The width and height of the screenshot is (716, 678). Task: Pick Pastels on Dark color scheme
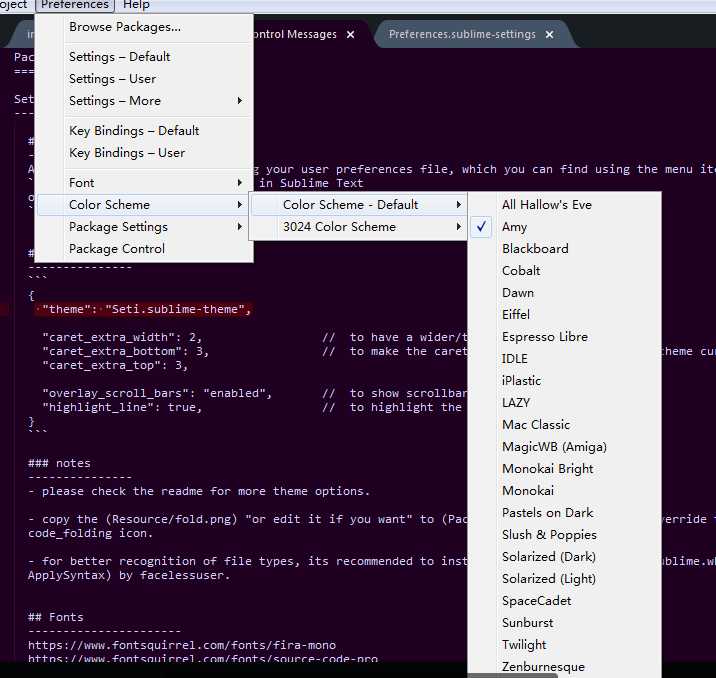[564, 512]
